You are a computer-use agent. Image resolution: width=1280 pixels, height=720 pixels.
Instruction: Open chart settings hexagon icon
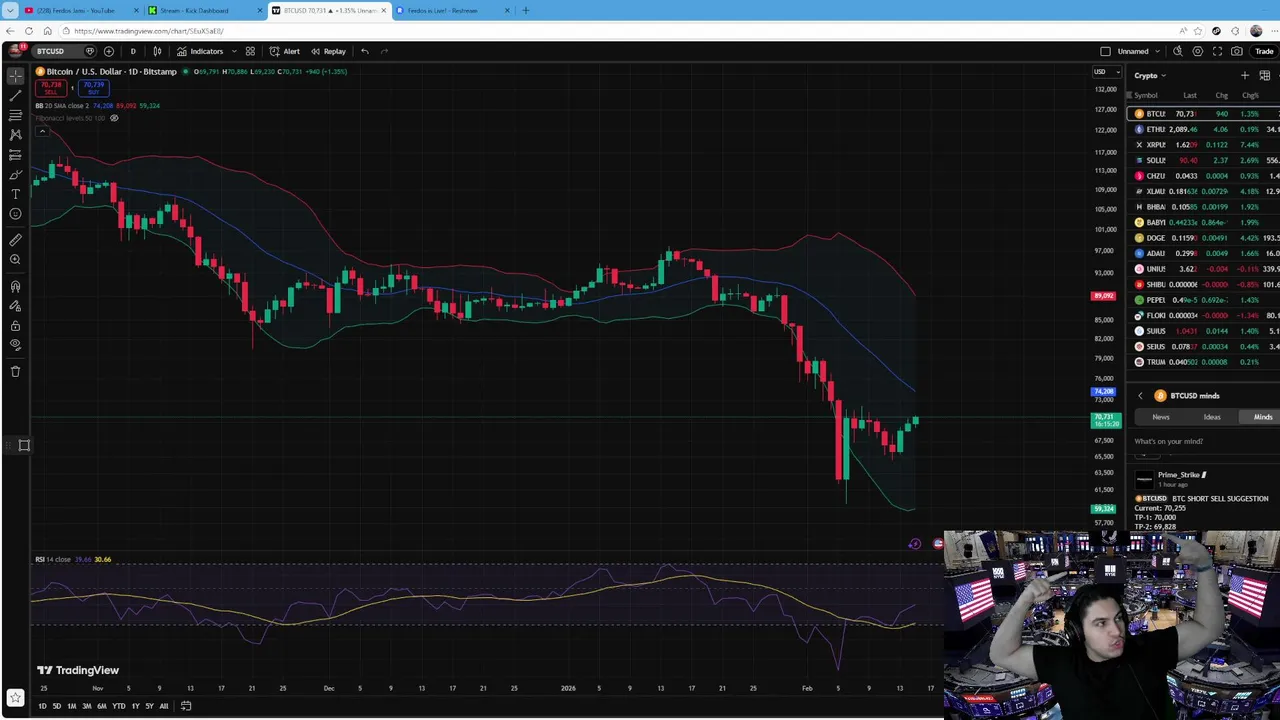(1198, 51)
